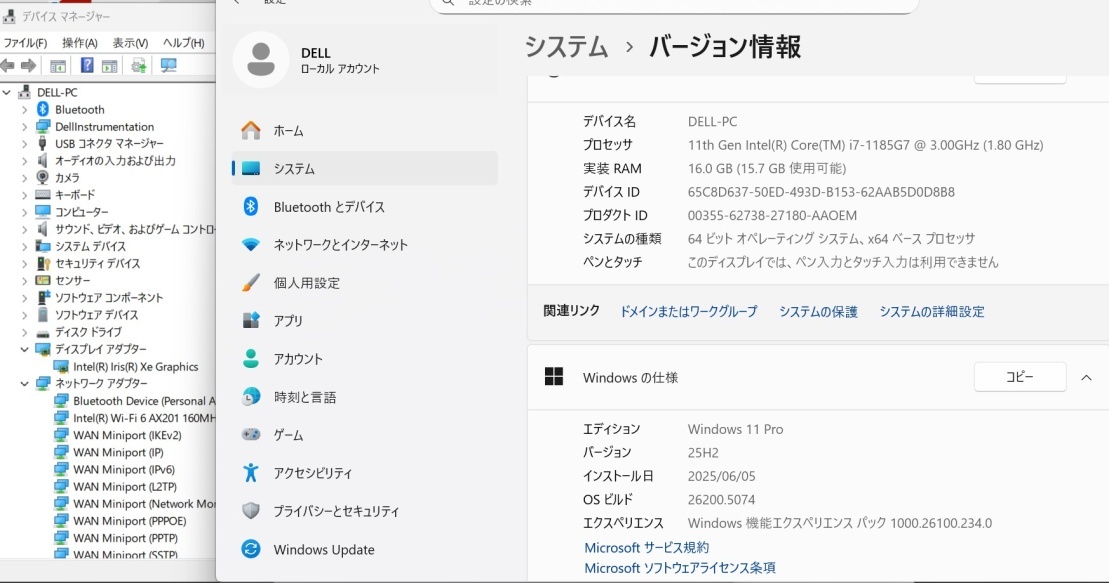
Task: Click Device Manager forward arrow toolbar icon
Action: click(x=28, y=66)
